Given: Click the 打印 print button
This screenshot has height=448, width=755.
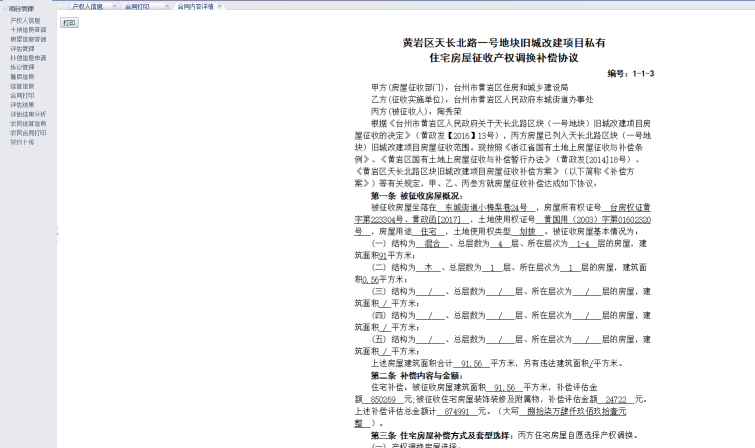Looking at the screenshot, I should click(69, 23).
